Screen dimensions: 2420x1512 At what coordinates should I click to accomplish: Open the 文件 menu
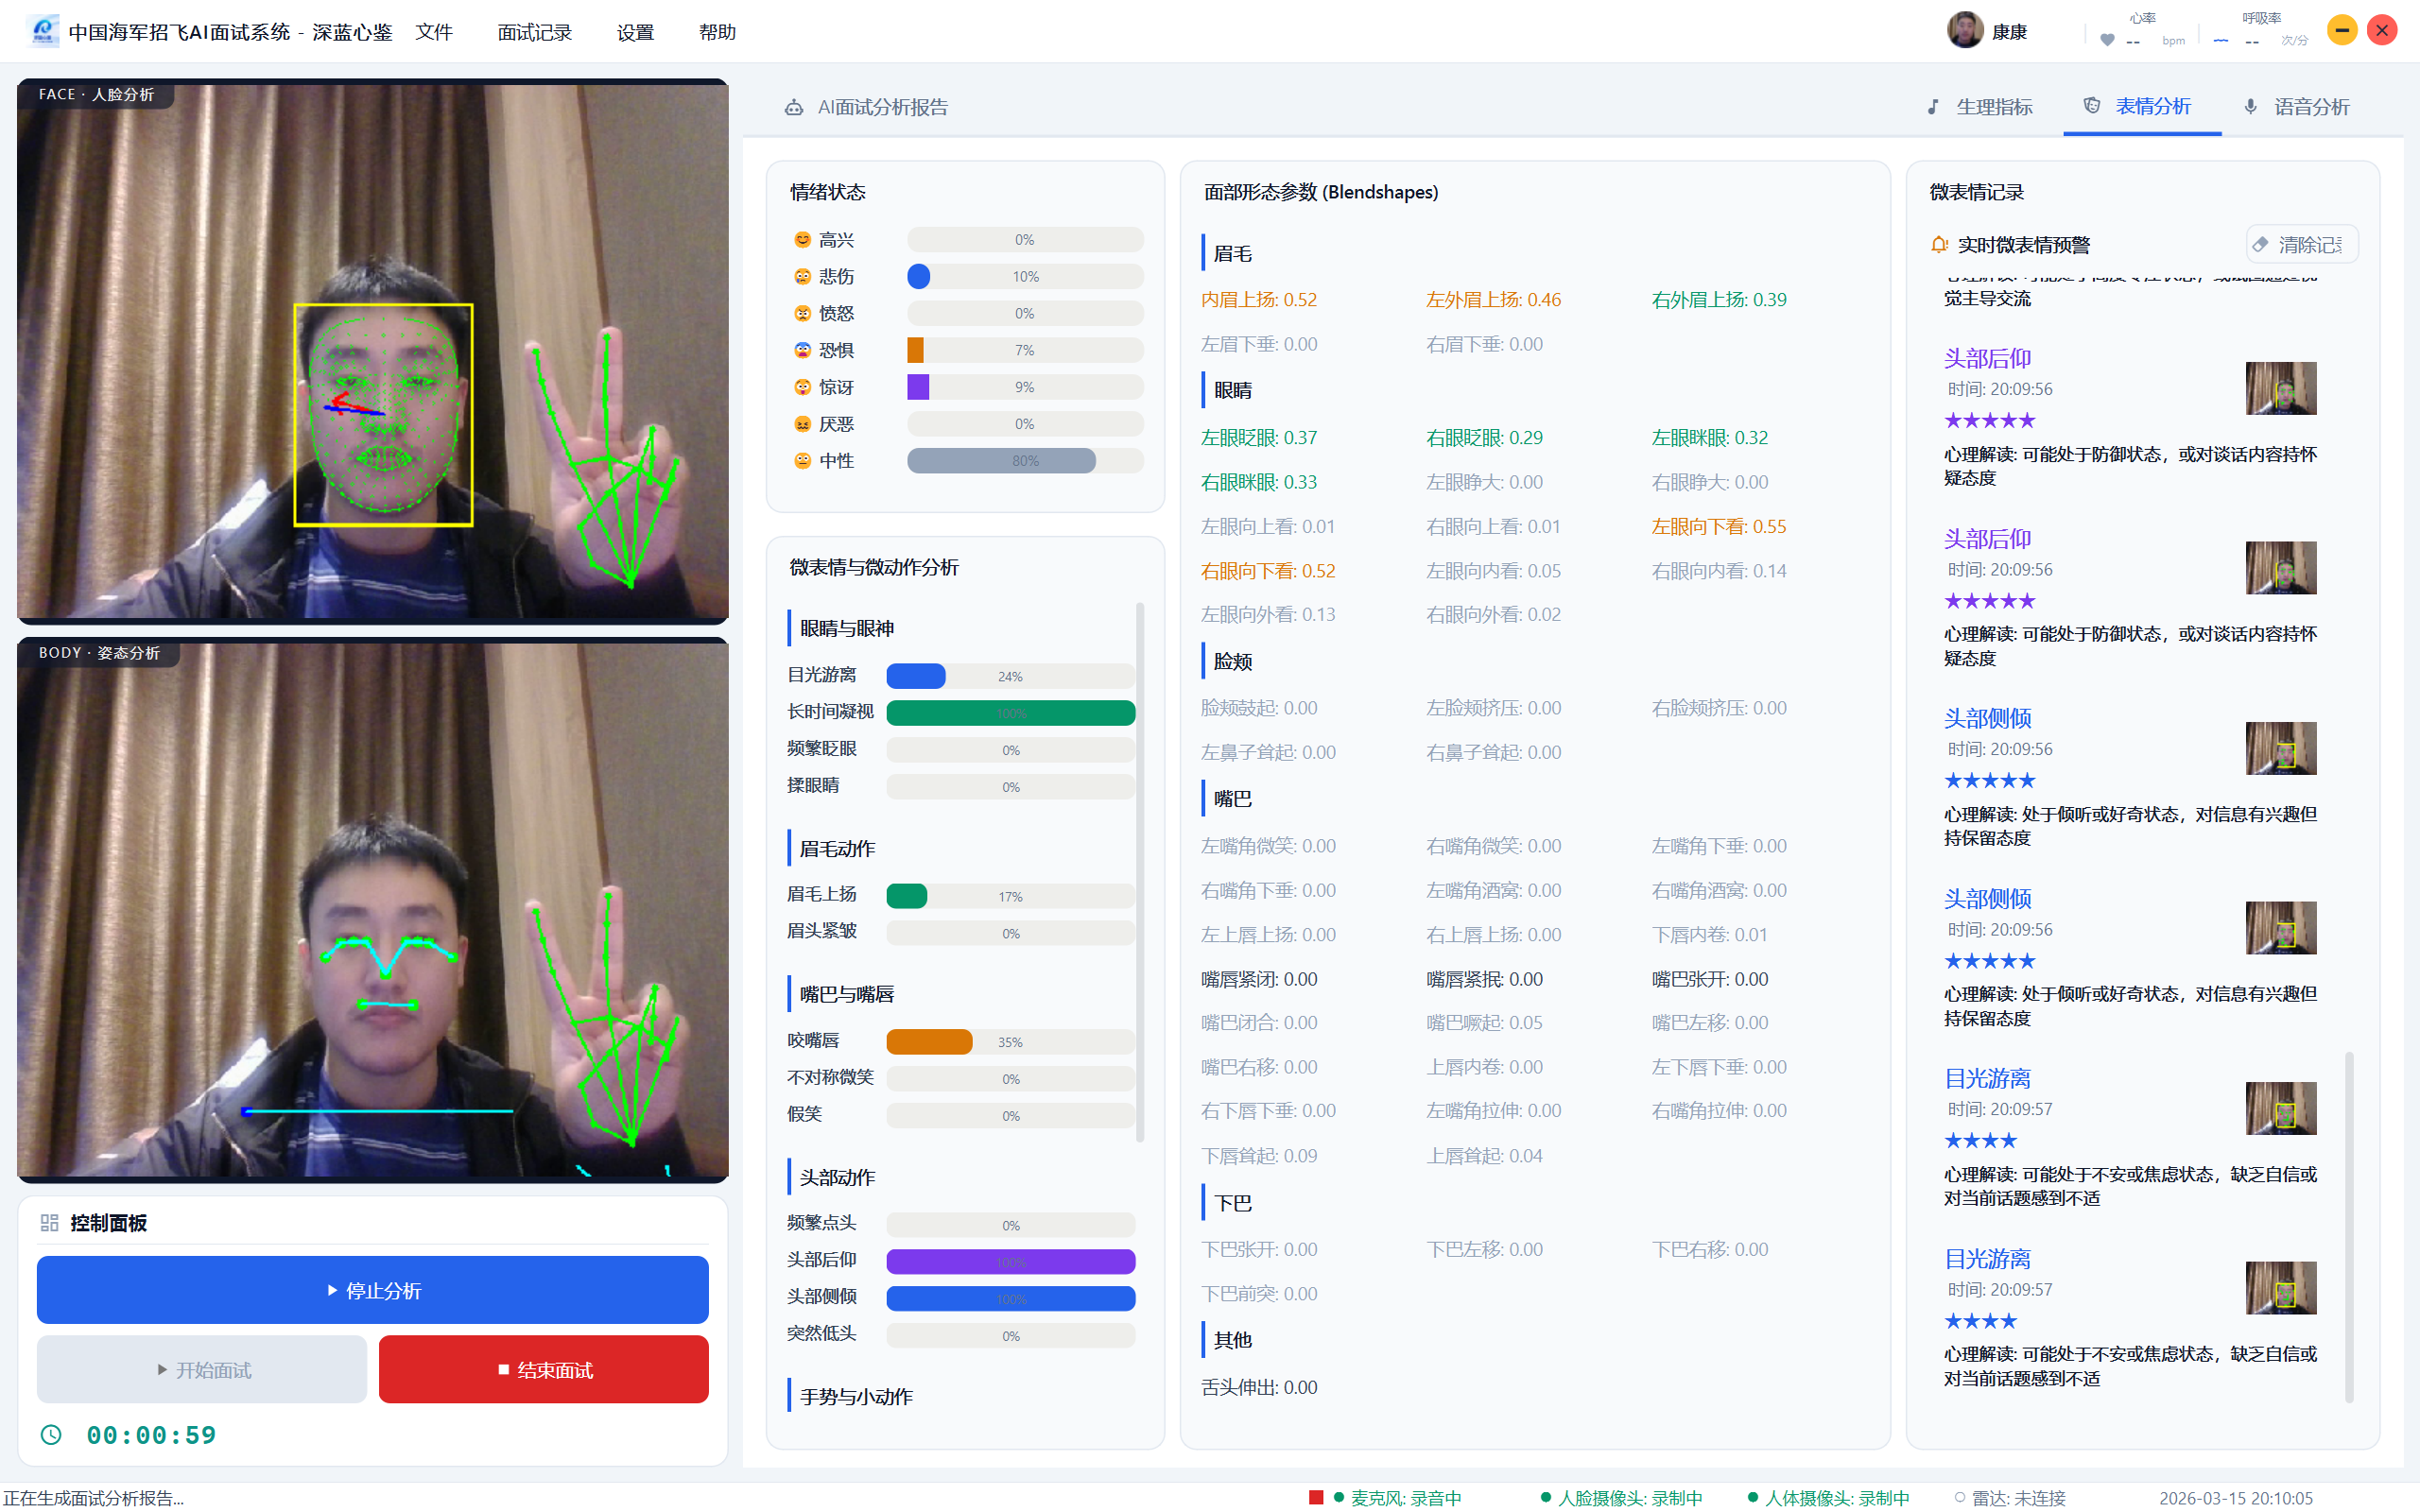(x=434, y=32)
